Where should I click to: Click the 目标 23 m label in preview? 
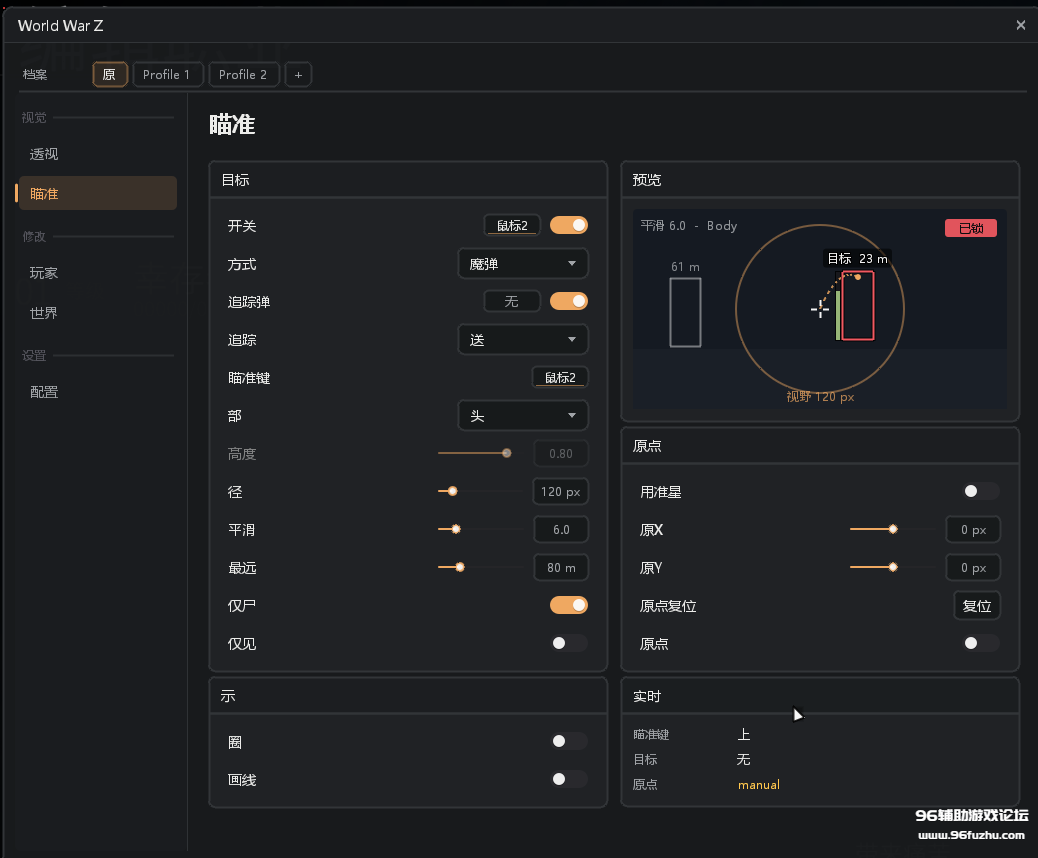(x=857, y=259)
